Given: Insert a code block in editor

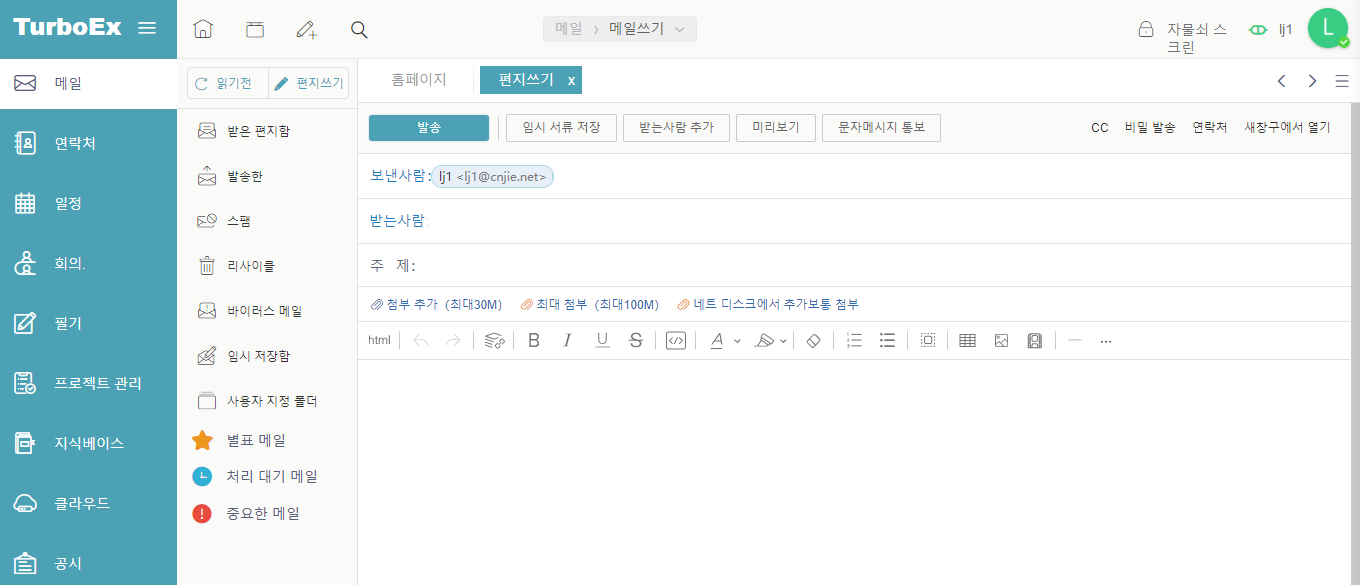Looking at the screenshot, I should [x=676, y=341].
